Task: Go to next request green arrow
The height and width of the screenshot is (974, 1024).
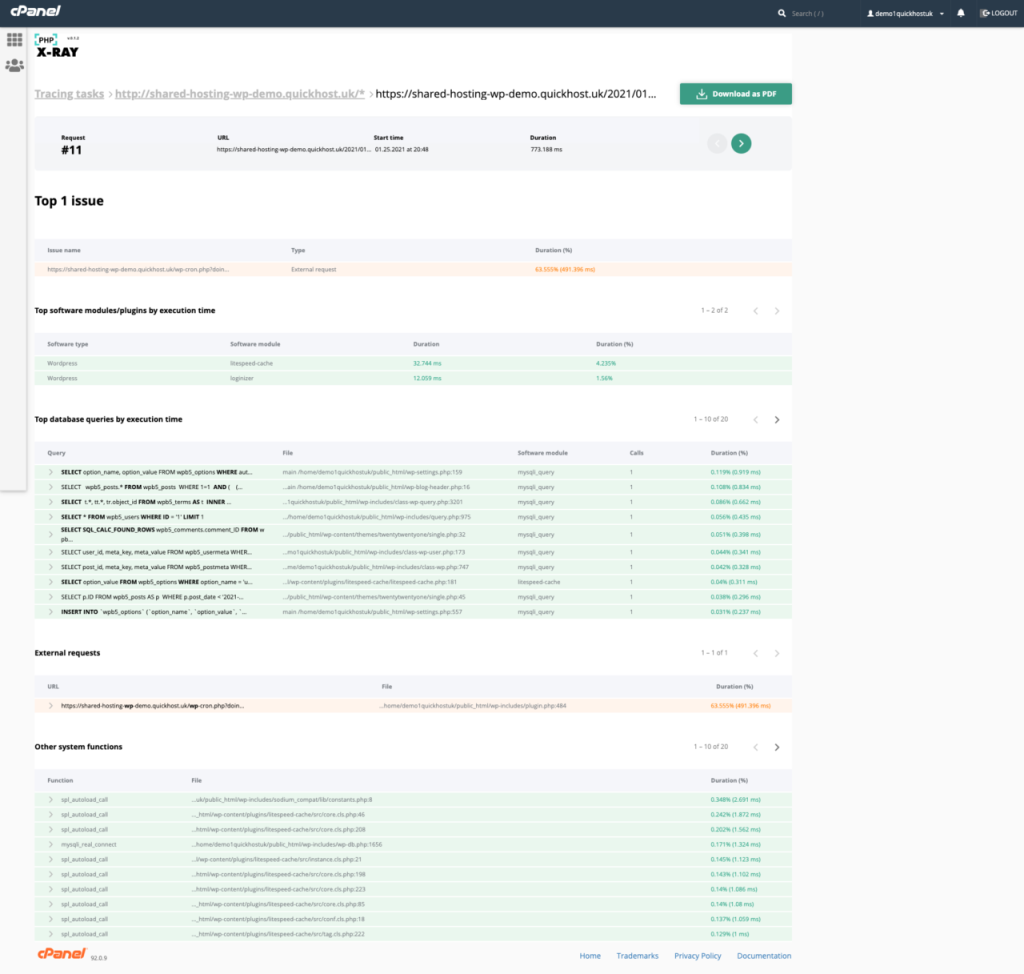Action: (x=741, y=143)
